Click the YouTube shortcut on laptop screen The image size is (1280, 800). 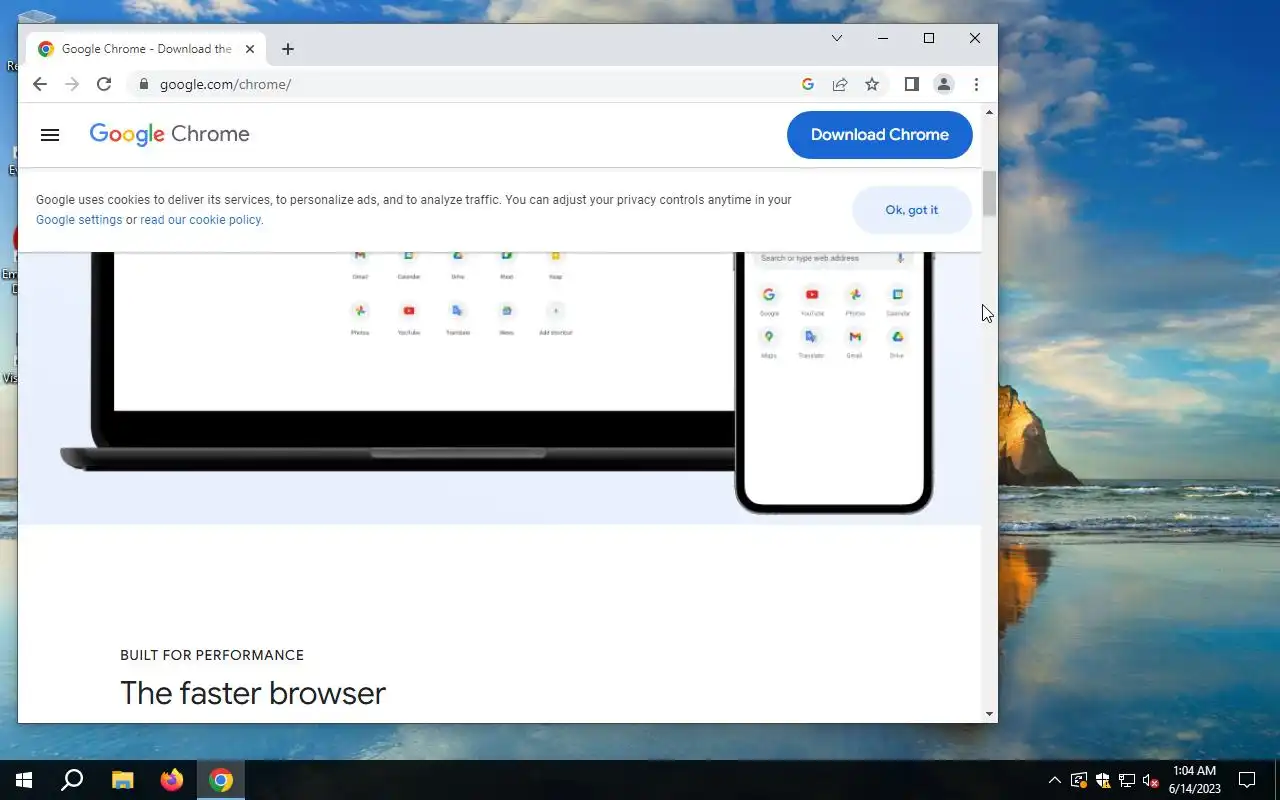click(408, 311)
